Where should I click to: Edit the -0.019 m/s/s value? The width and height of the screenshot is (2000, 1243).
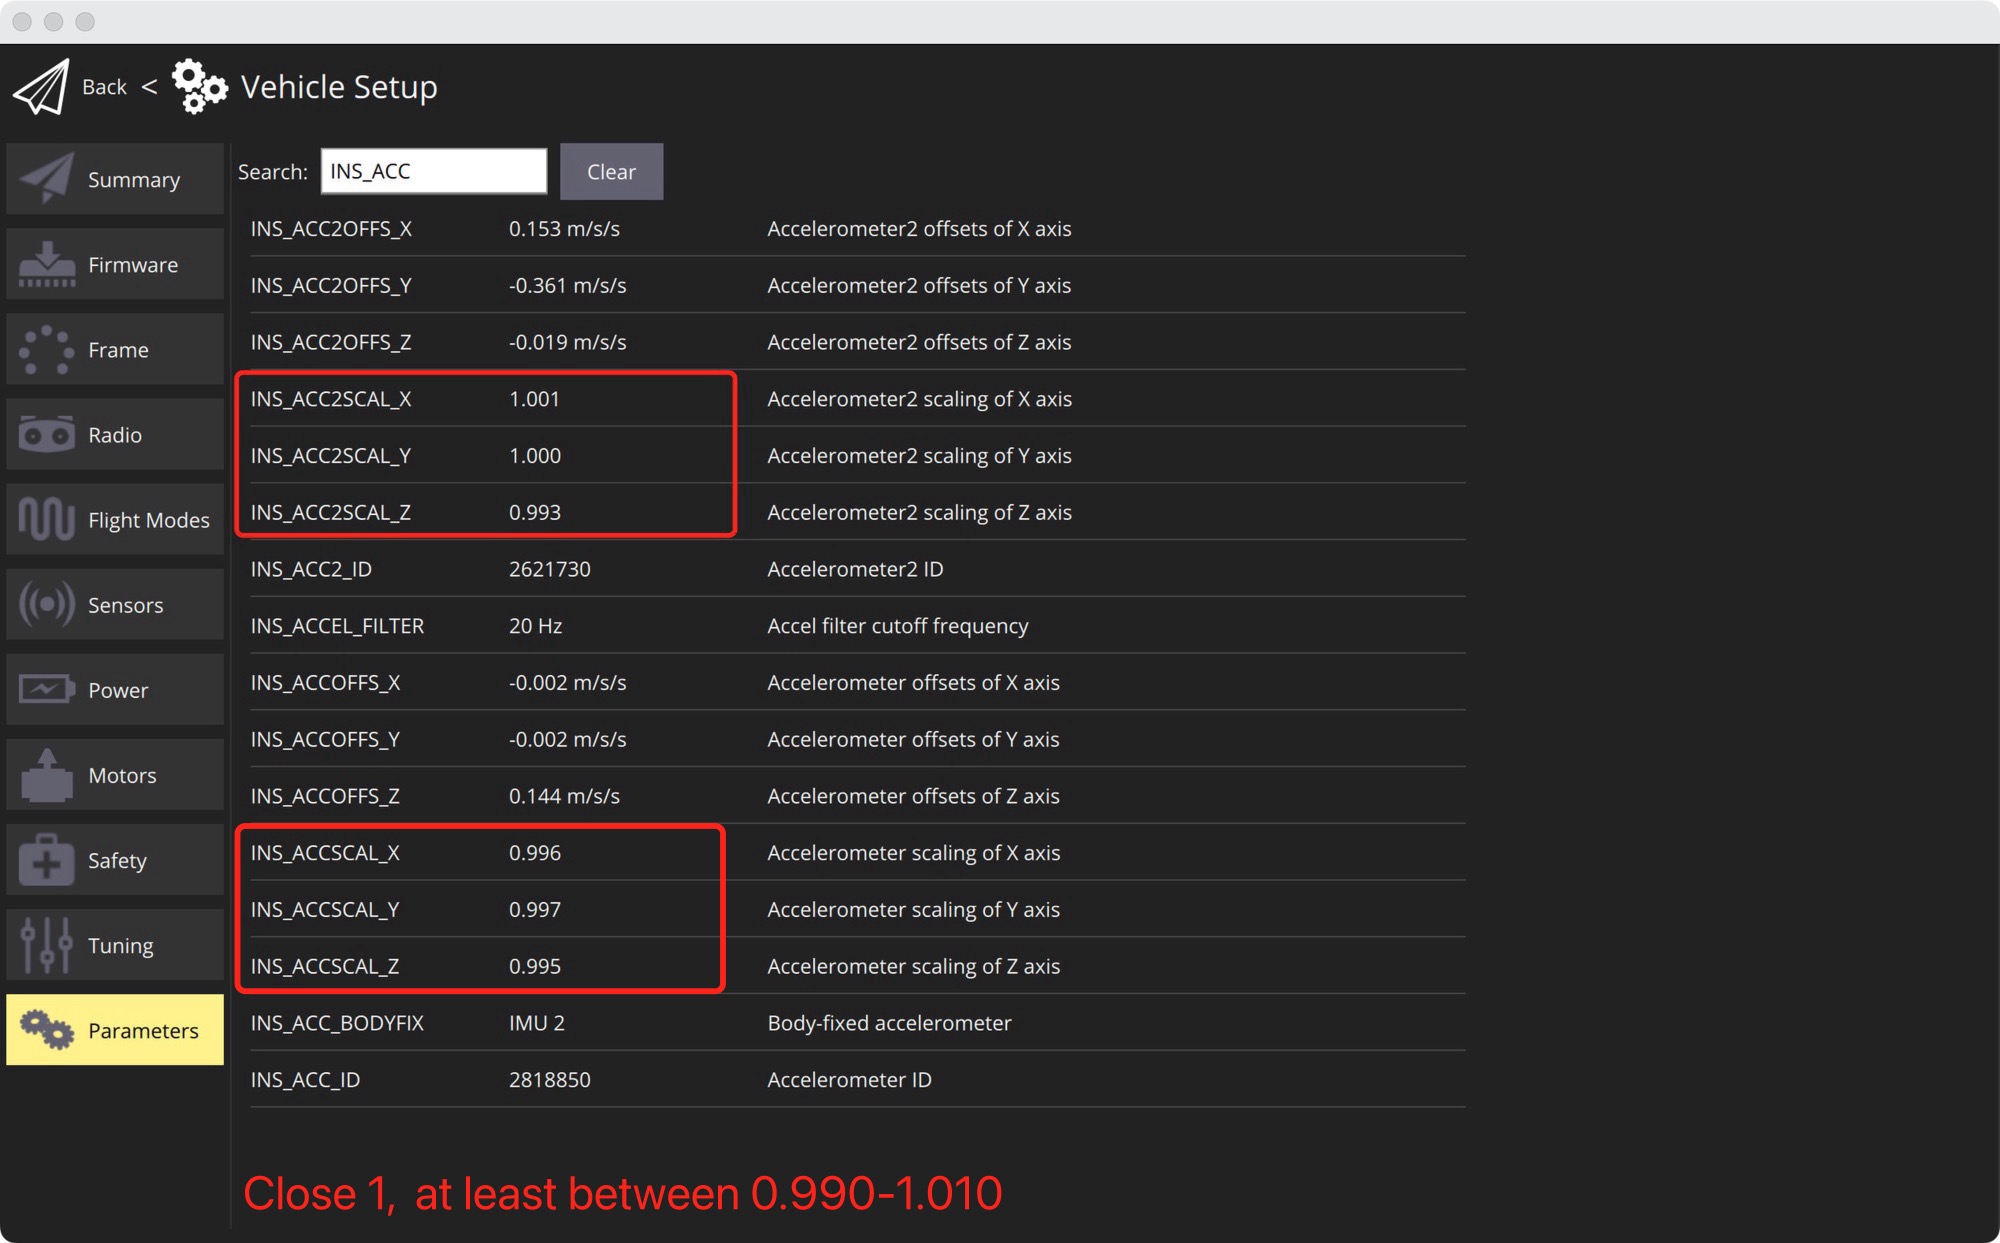[x=568, y=342]
